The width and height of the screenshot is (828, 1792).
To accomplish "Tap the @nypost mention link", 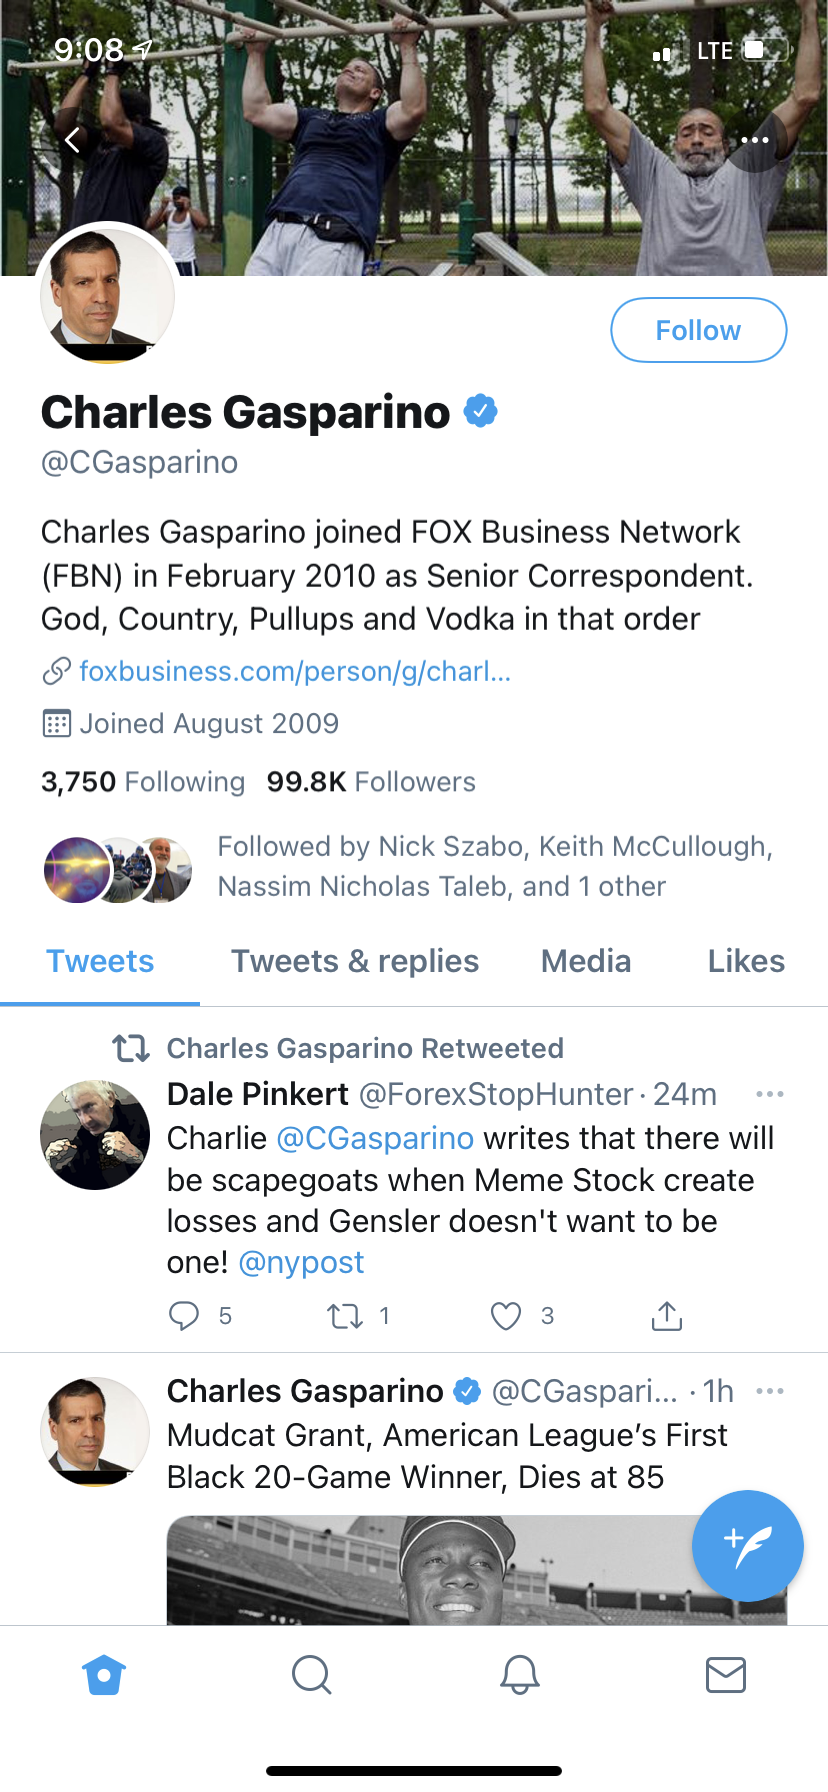I will 301,1262.
